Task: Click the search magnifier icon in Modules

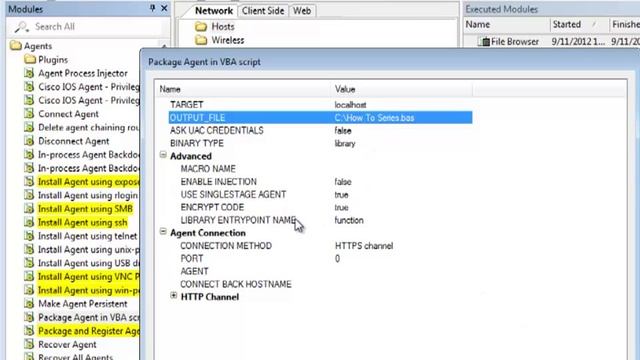Action: [x=21, y=27]
